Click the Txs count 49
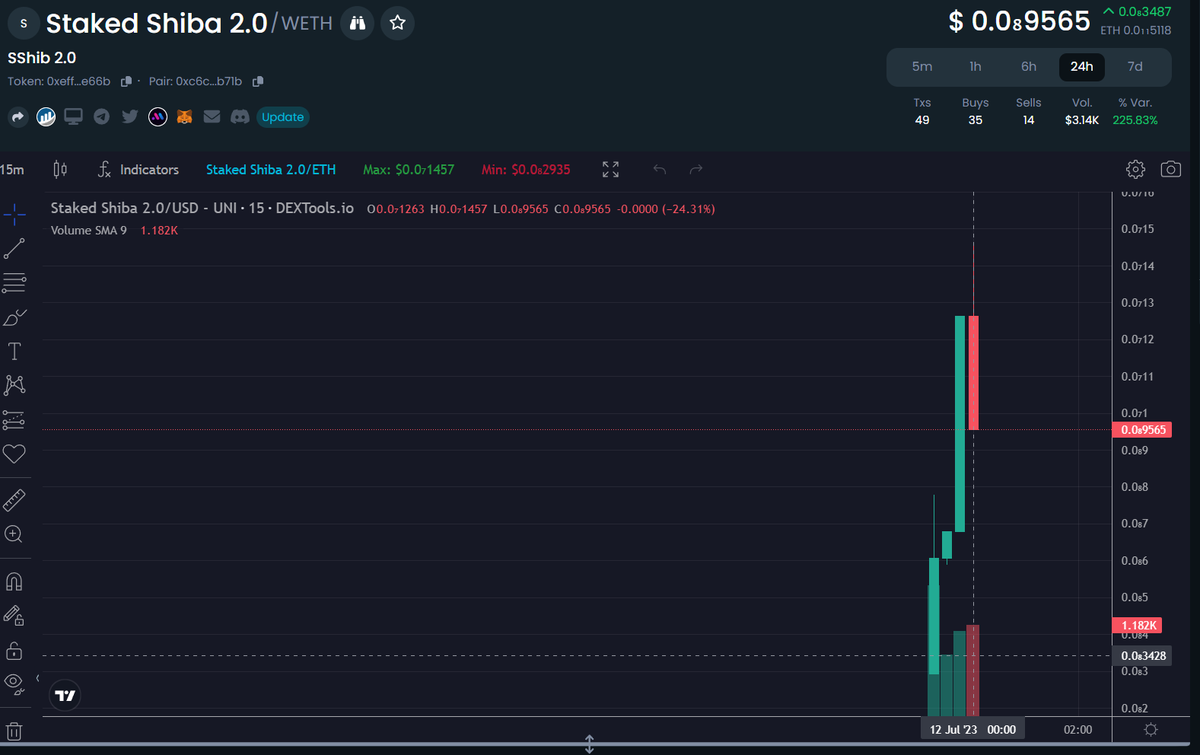This screenshot has width=1200, height=755. coord(922,120)
